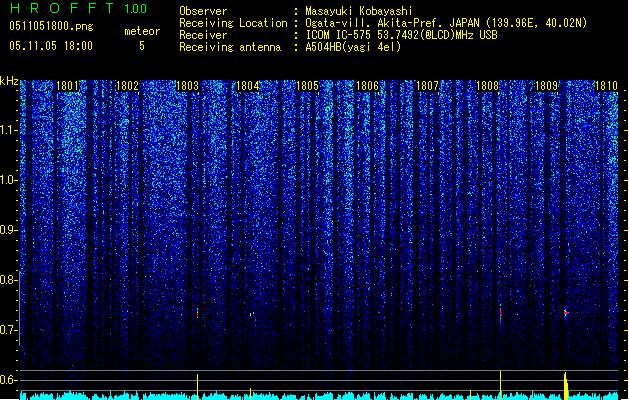Click the 1810 time marker
This screenshot has height=400, width=629.
(606, 86)
